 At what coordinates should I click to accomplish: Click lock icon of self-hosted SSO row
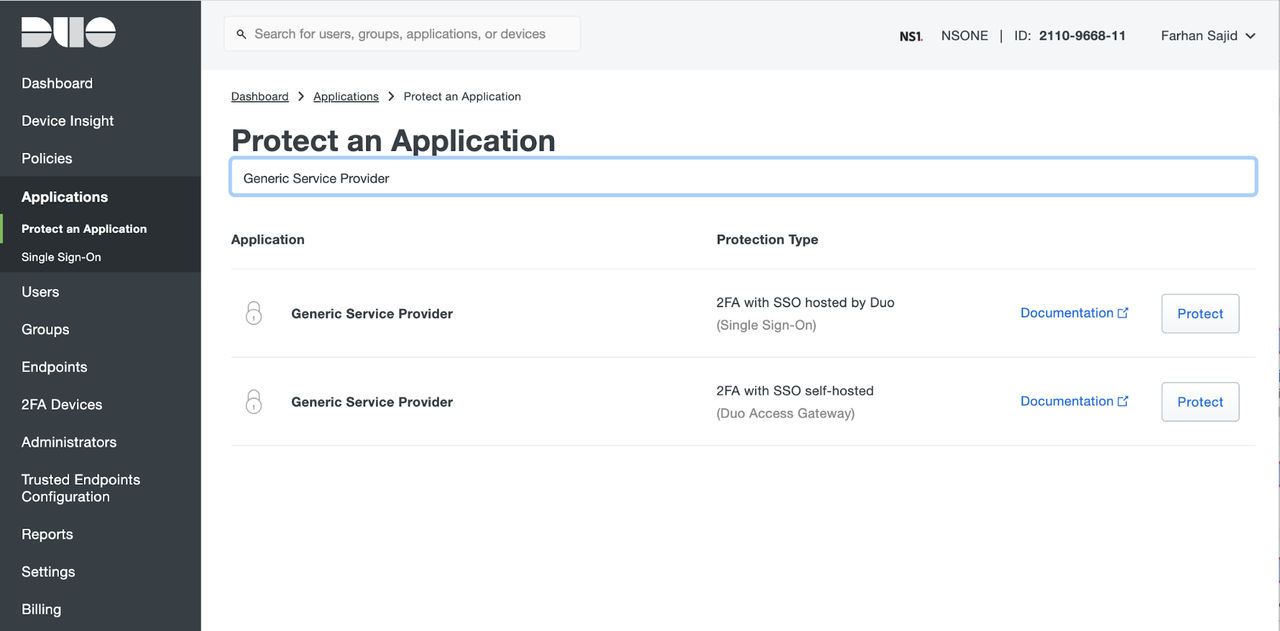click(x=254, y=401)
